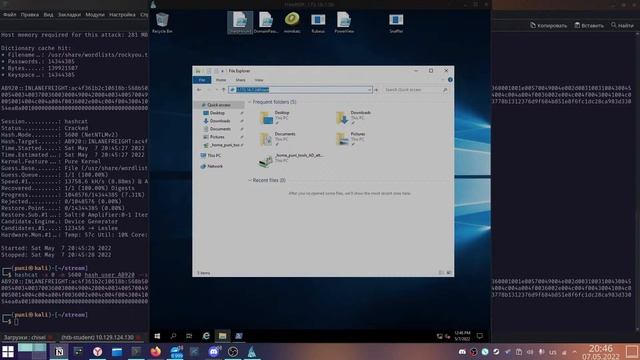Image resolution: width=640 pixels, height=360 pixels.
Task: Switch to large icons view in File Explorer
Action: click(x=449, y=273)
